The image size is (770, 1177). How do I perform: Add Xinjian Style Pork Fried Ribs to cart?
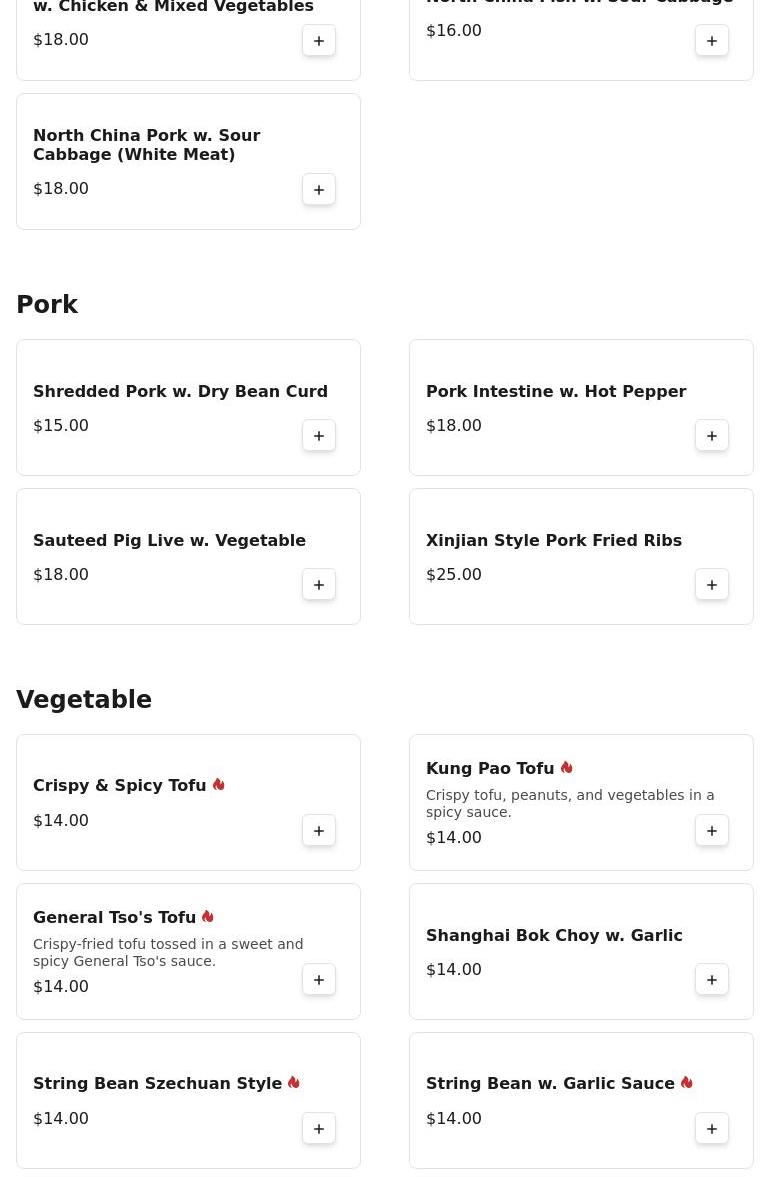coord(712,585)
